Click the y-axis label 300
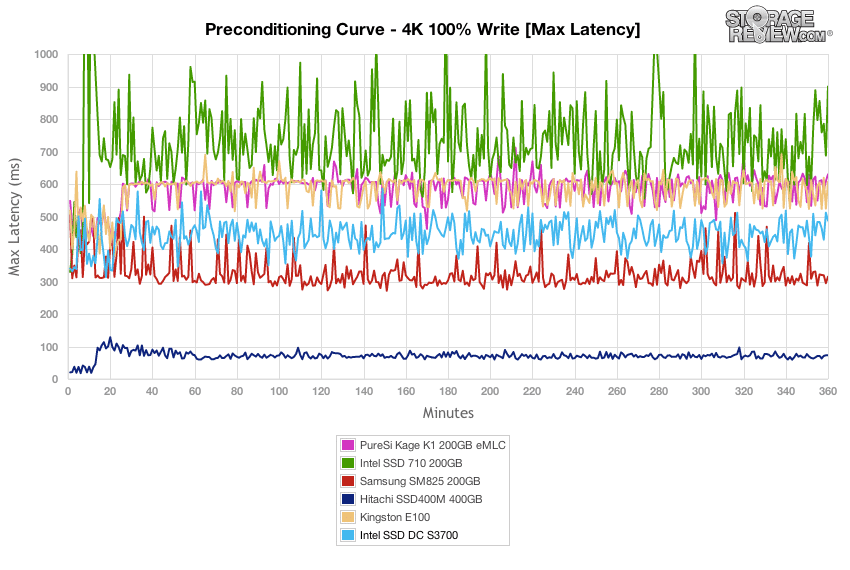Viewport: 850px width, 570px height. [49, 282]
